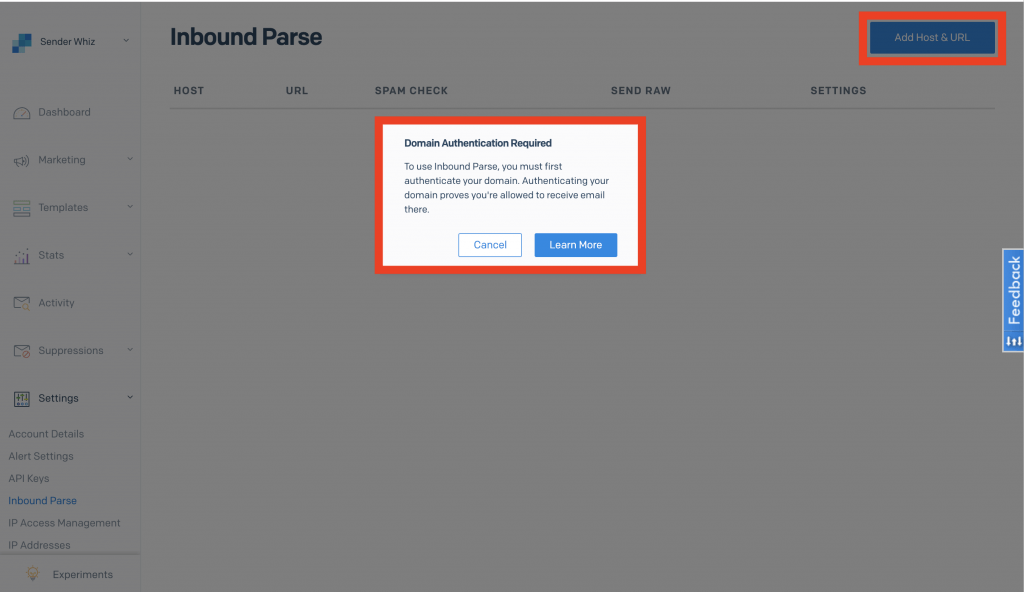The width and height of the screenshot is (1024, 592).
Task: Open the Feedback side tab
Action: coord(1013,300)
